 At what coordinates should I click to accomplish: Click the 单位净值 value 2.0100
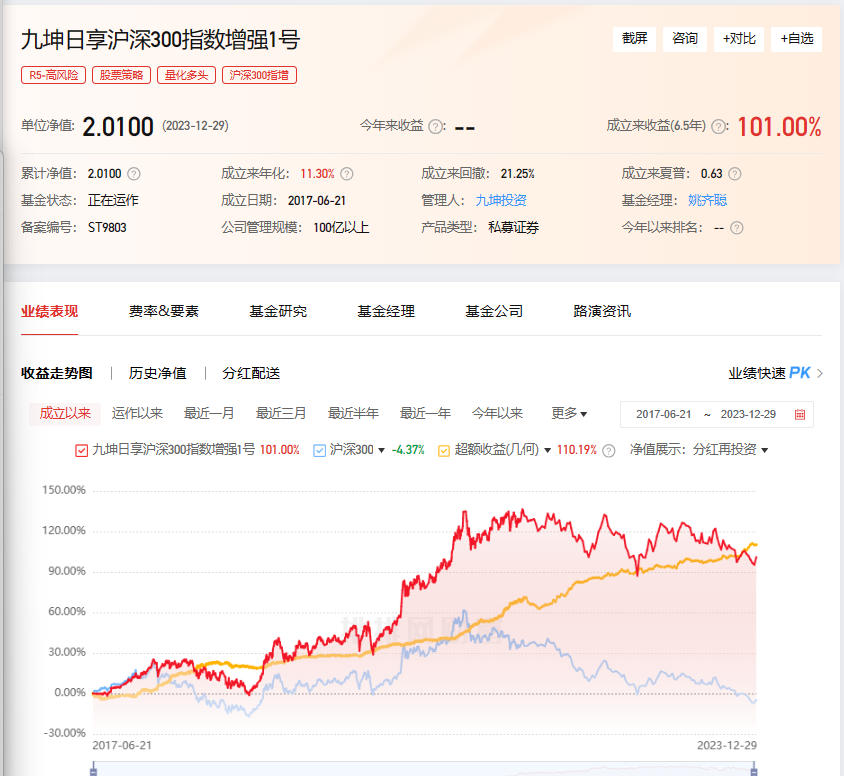coord(118,127)
